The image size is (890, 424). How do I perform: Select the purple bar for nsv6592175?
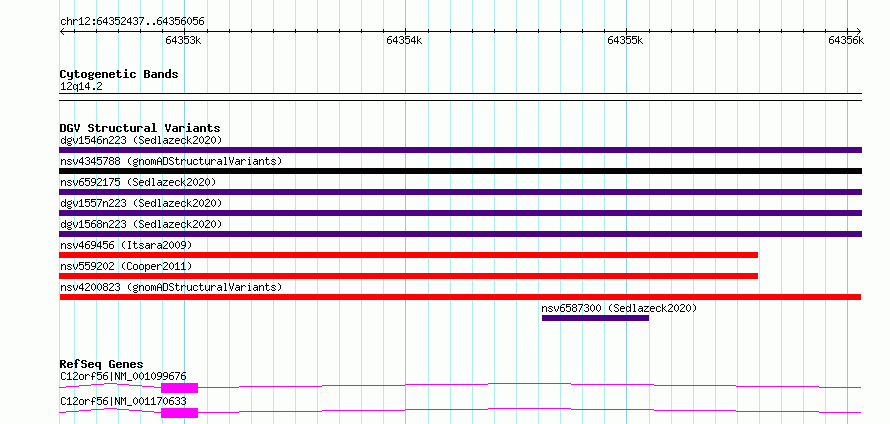click(460, 192)
